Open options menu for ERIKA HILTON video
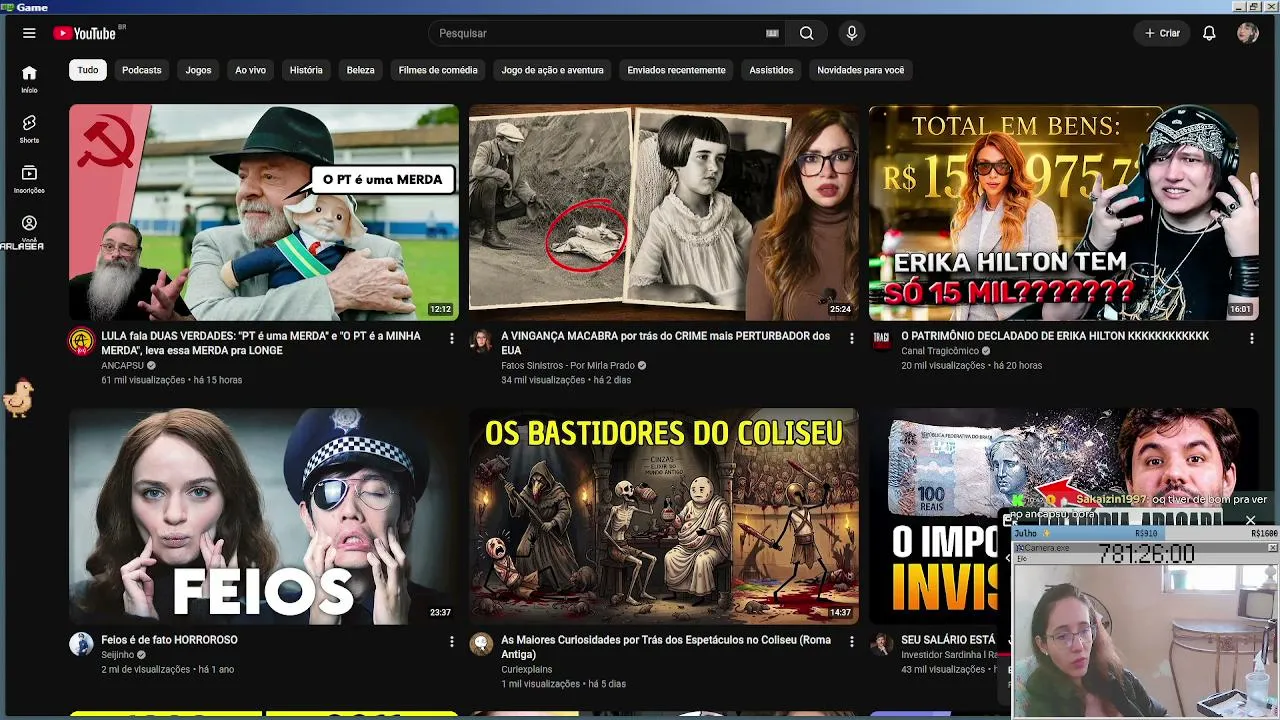Screen dimensions: 1280x720 pyautogui.click(x=1251, y=339)
